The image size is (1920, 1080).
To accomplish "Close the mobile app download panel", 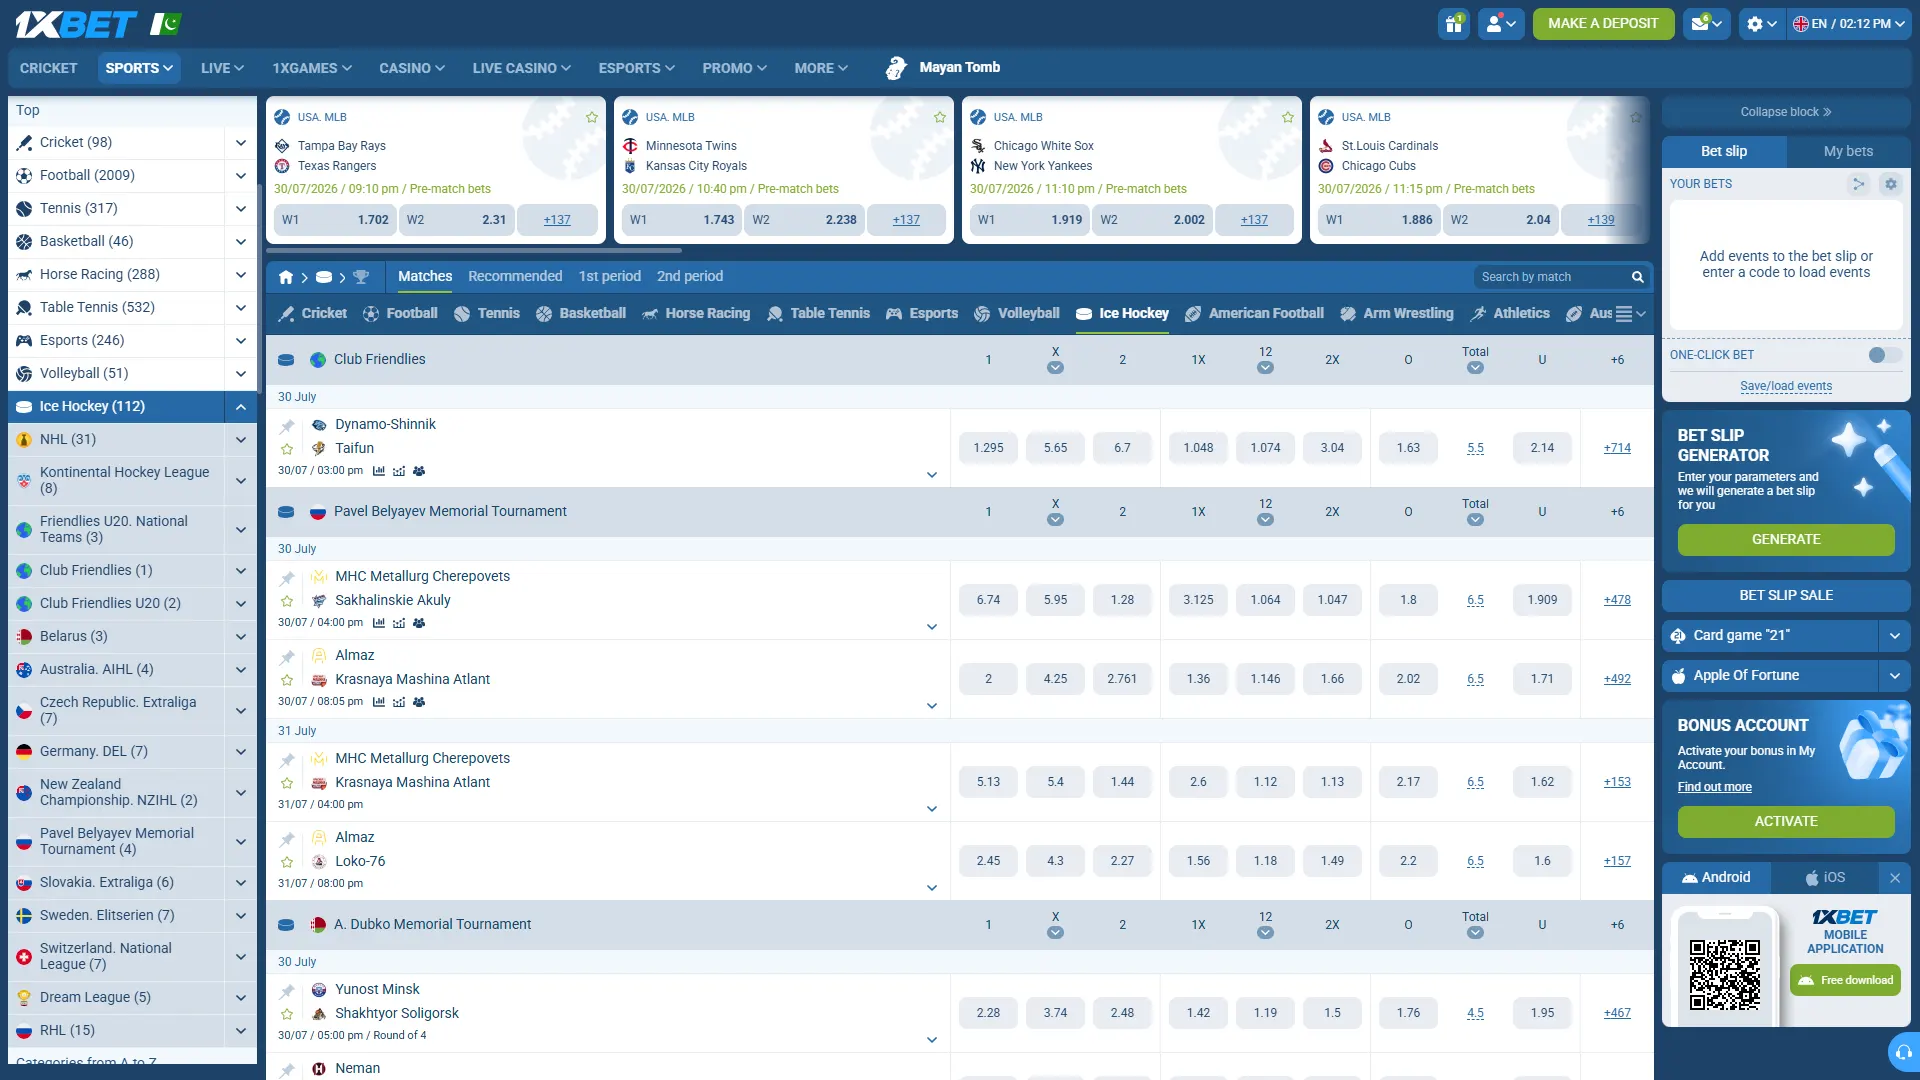I will 1895,878.
